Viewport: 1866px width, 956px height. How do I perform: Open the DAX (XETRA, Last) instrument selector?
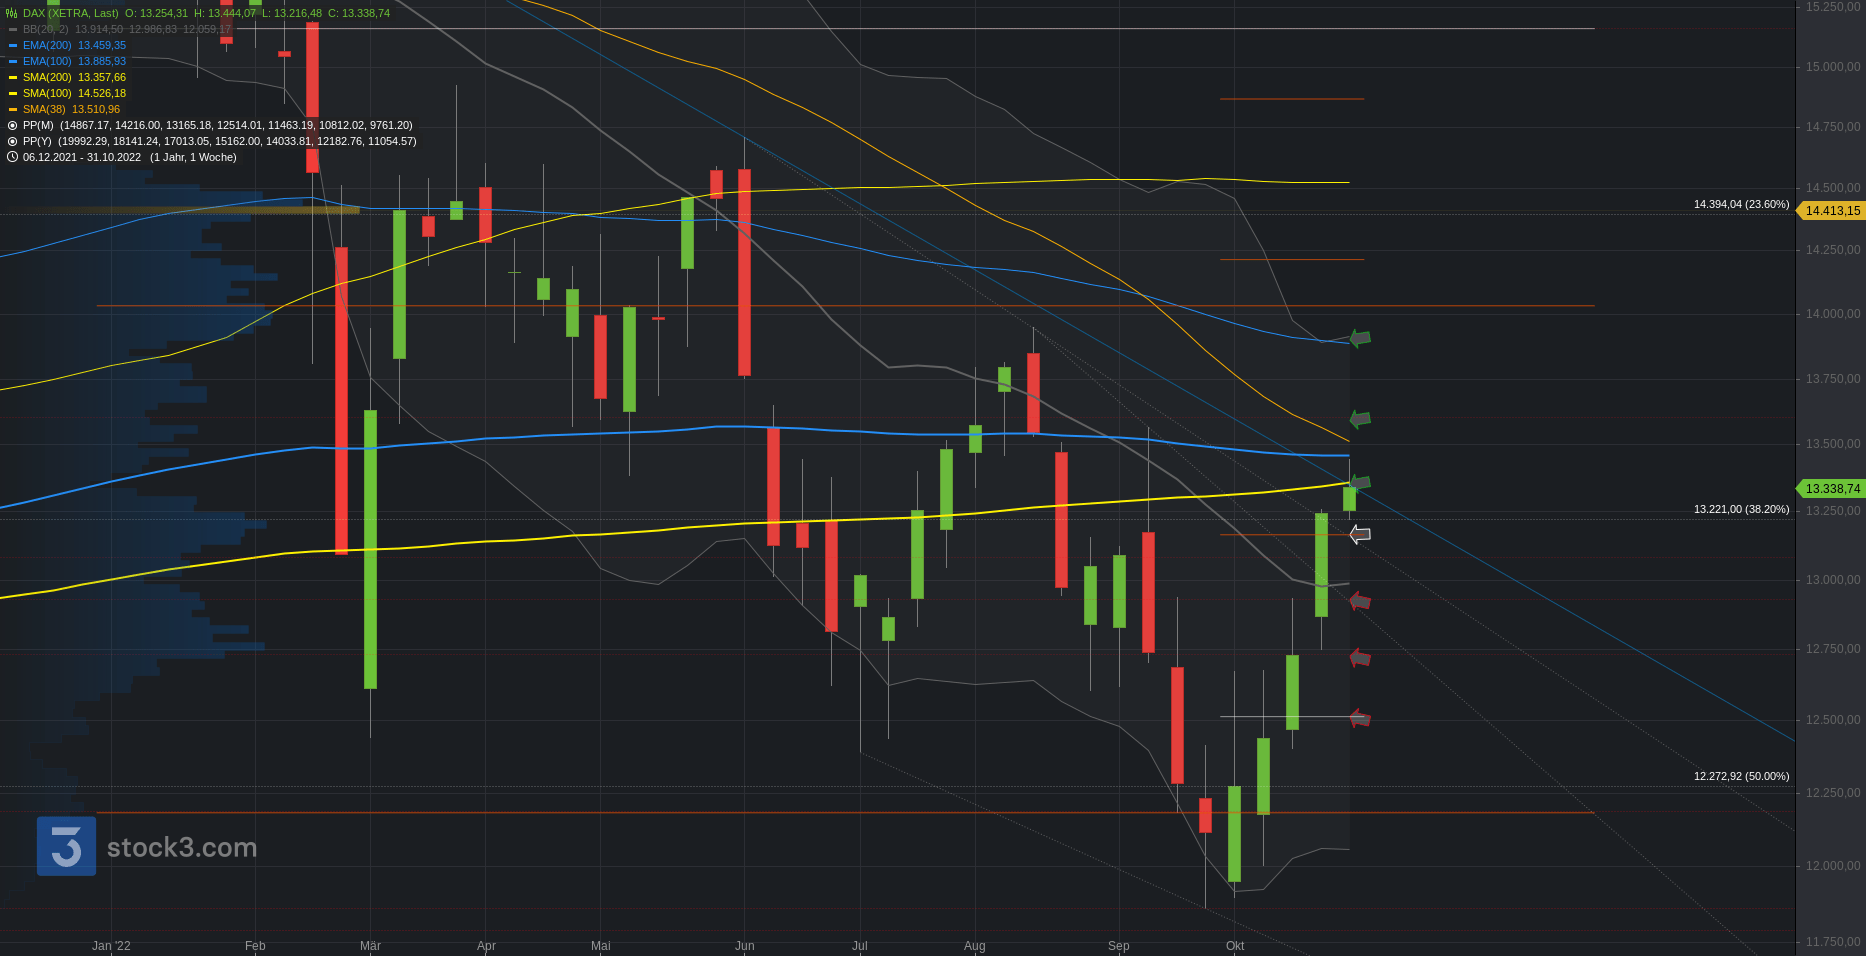pos(70,13)
